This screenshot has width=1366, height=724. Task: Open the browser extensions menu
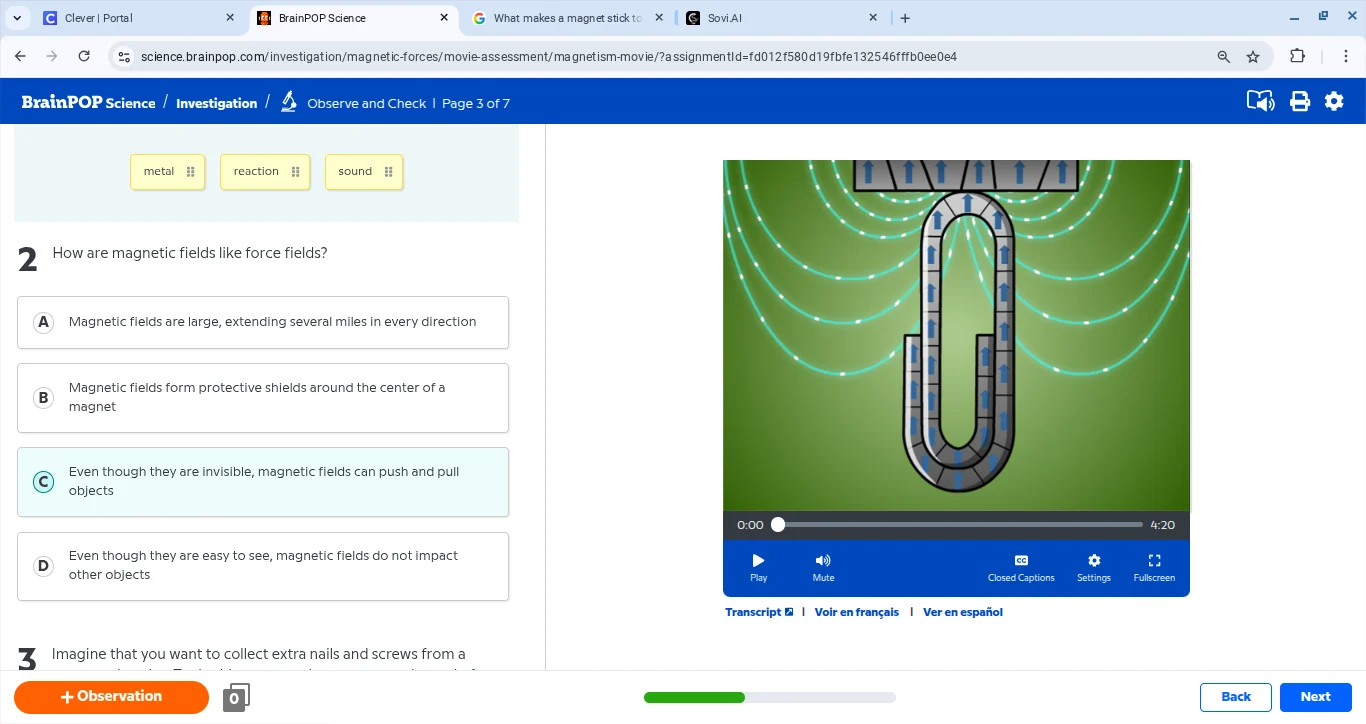[1297, 57]
